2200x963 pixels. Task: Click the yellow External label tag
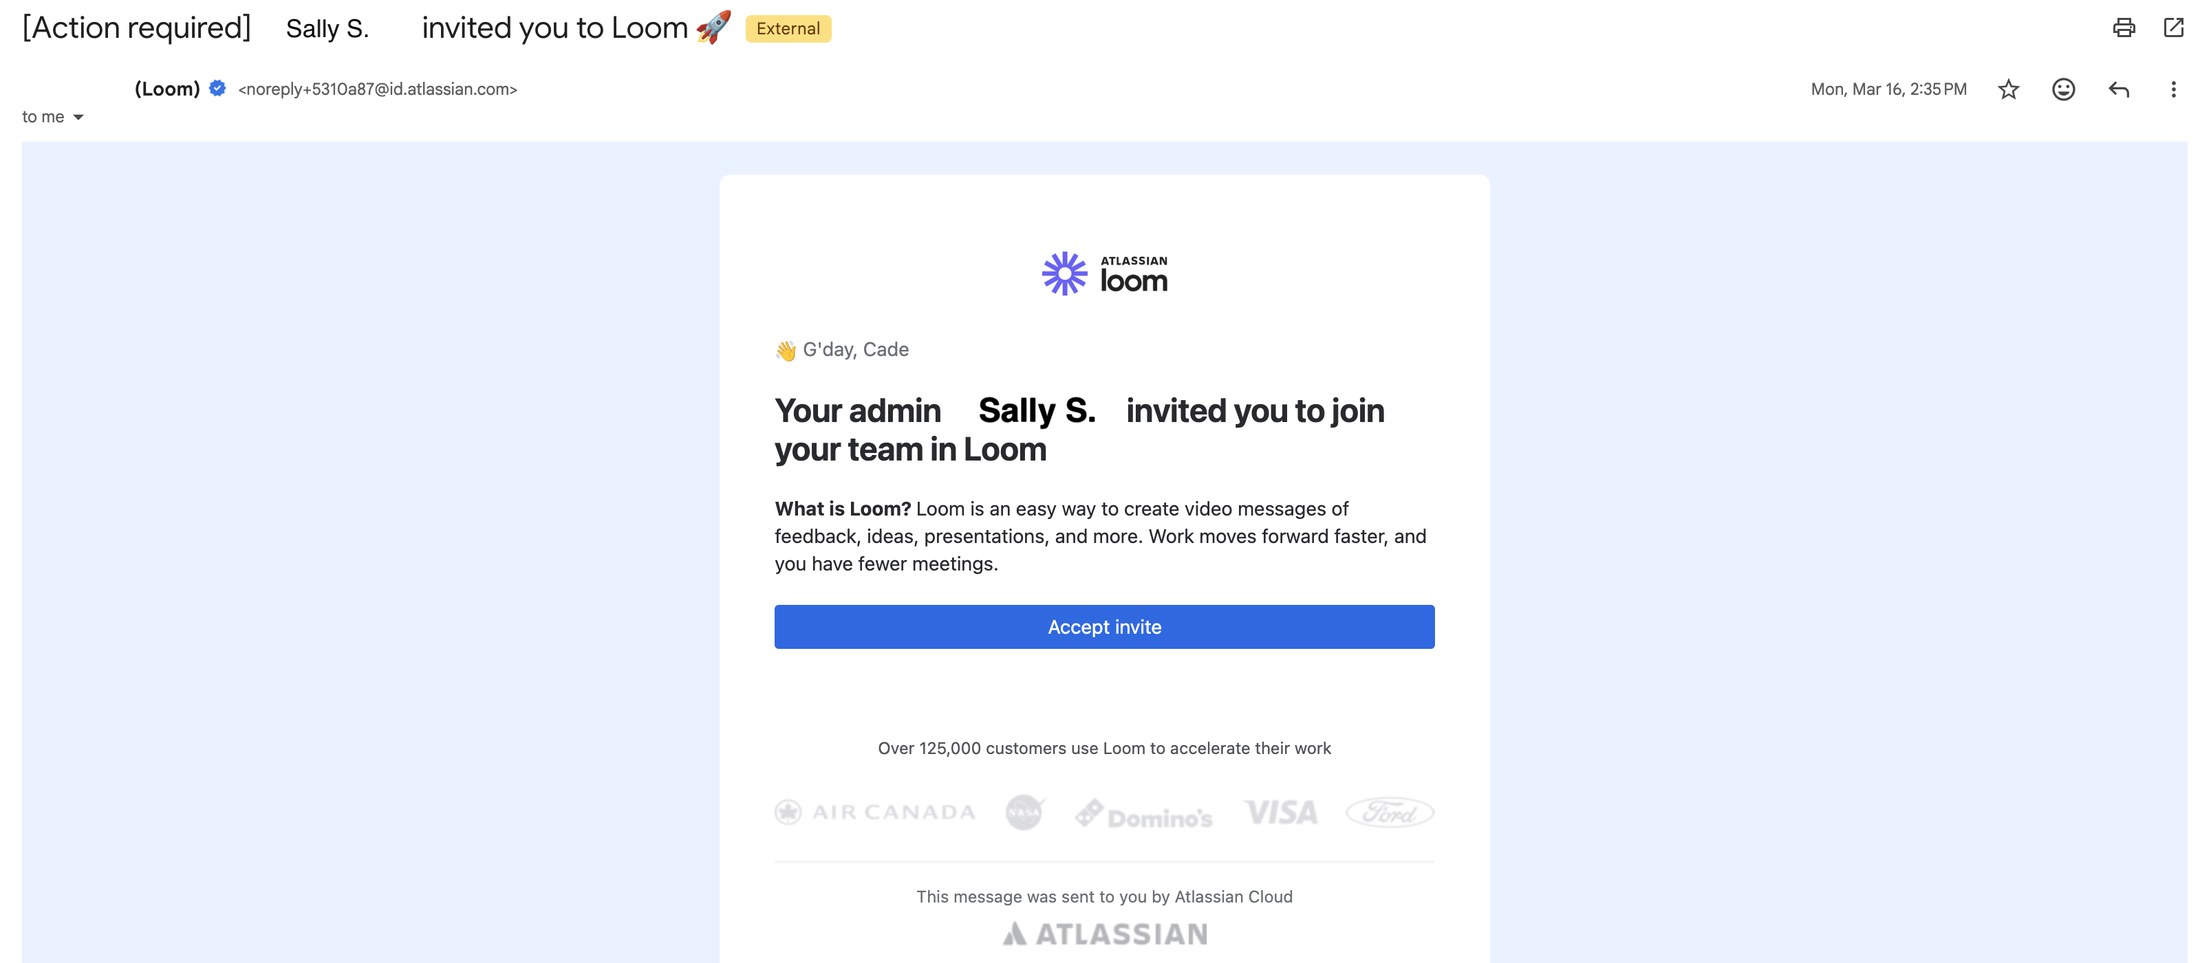point(788,29)
